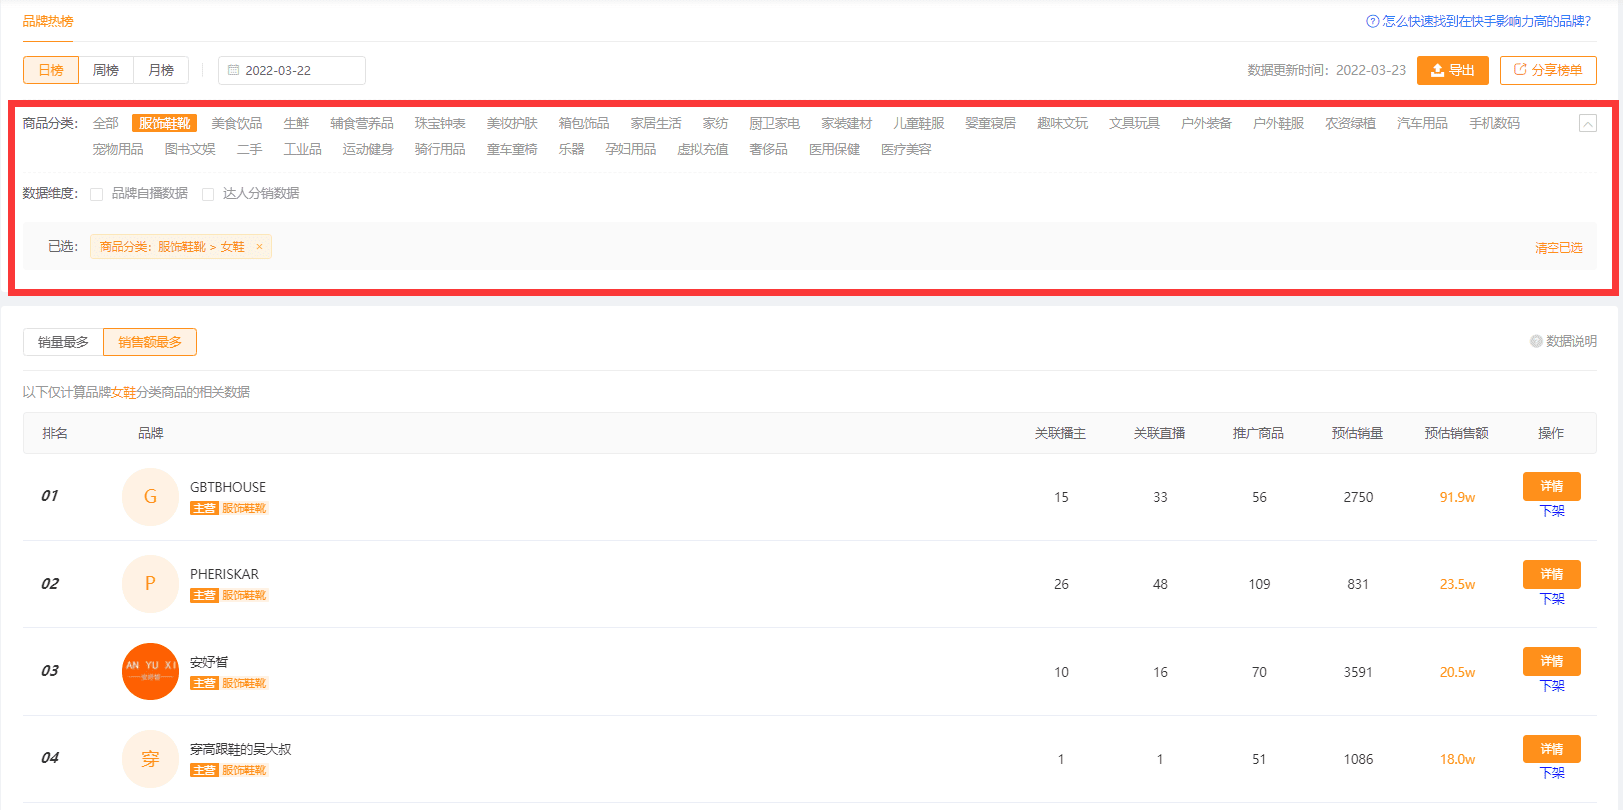Click 下架 for PHERISKAR
Image resolution: width=1623 pixels, height=810 pixels.
[x=1552, y=599]
